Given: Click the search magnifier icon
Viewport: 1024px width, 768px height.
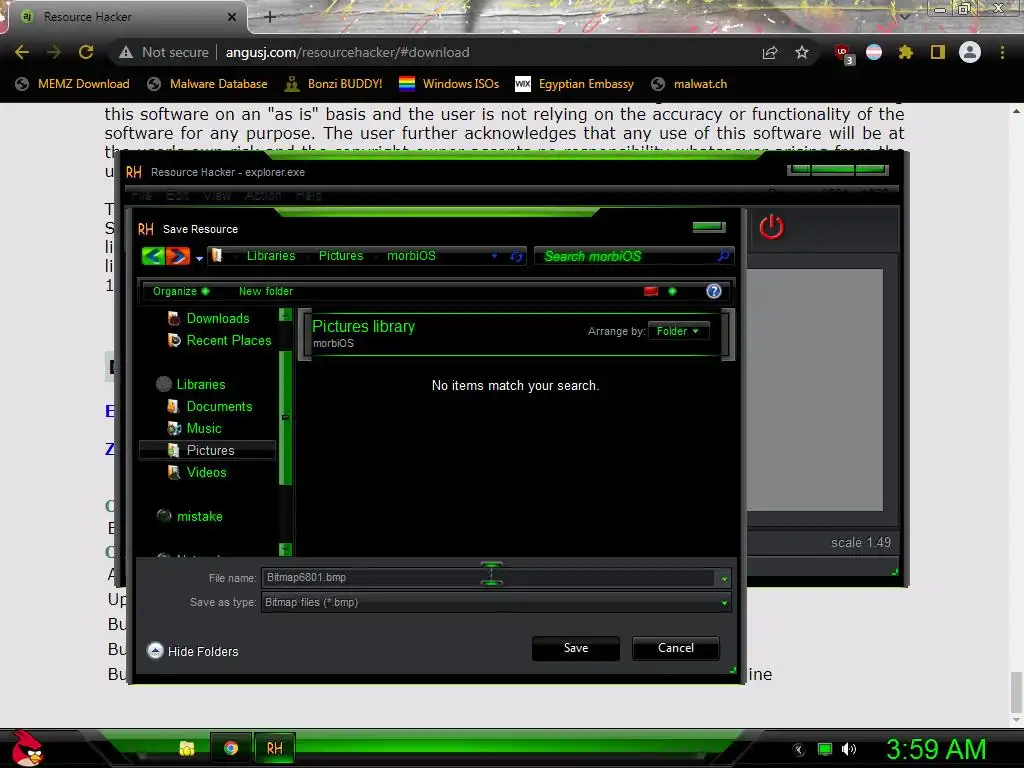Looking at the screenshot, I should 723,256.
